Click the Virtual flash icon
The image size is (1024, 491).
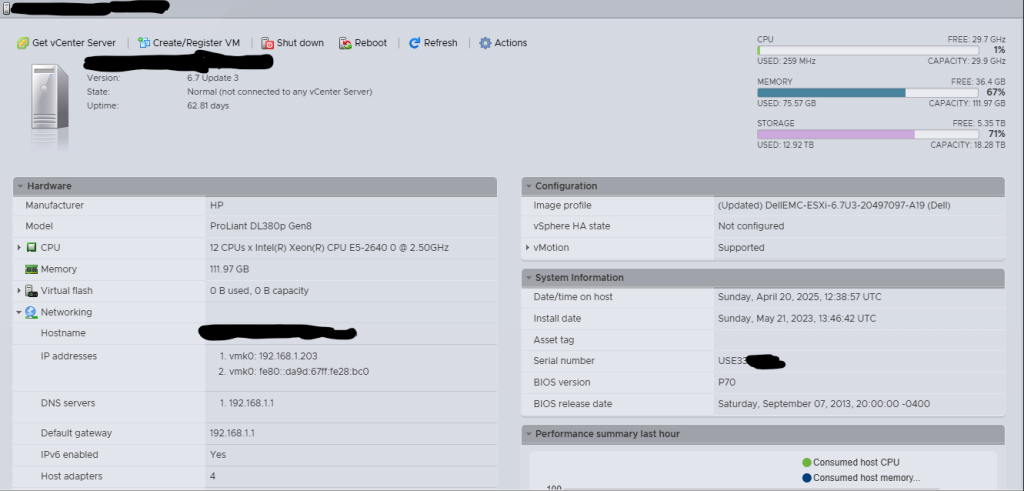(31, 291)
